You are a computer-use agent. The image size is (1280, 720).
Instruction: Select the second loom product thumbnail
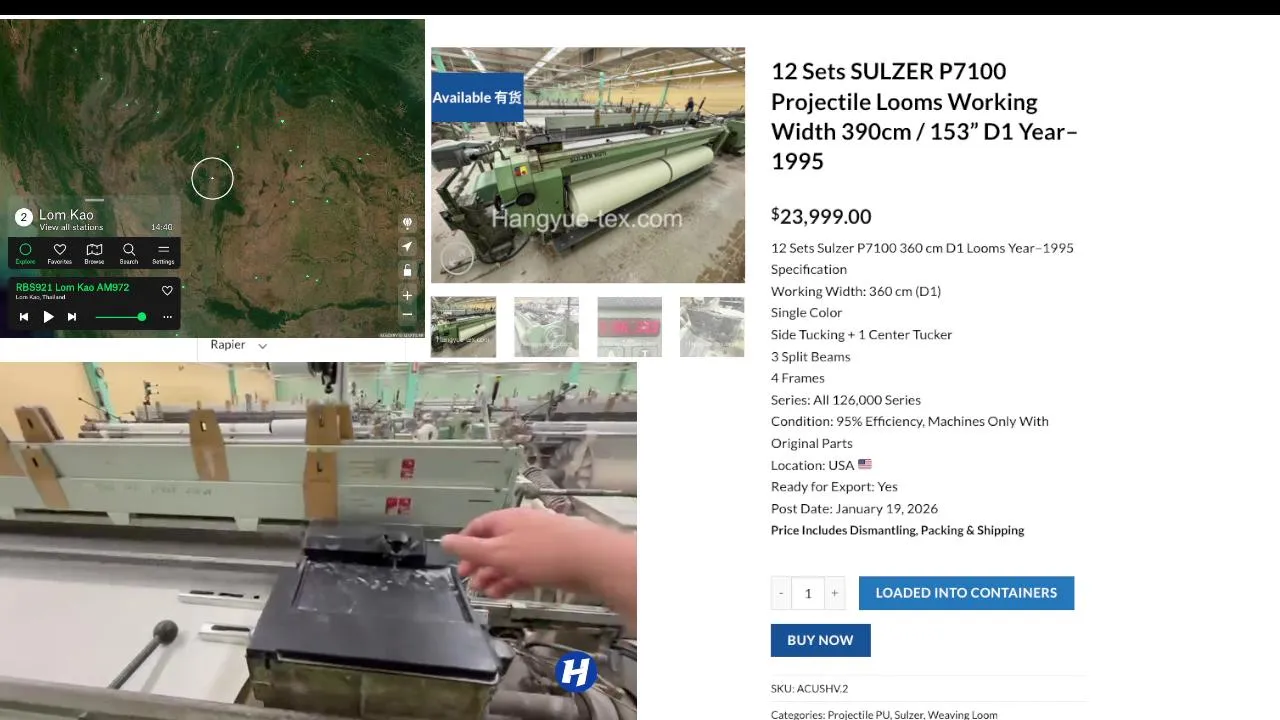click(x=546, y=327)
